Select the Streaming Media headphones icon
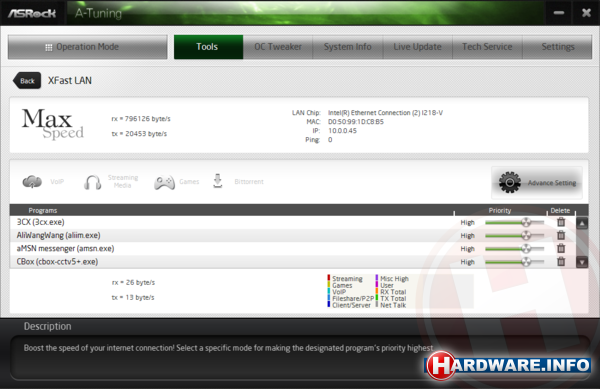600x389 pixels. point(92,182)
